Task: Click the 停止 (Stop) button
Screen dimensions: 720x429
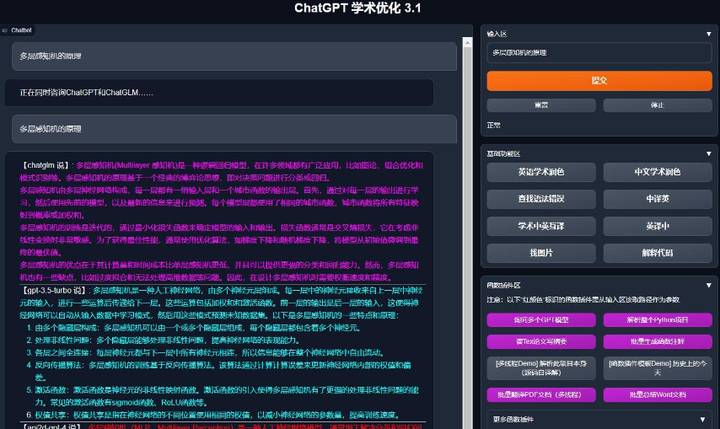Action: 658,105
